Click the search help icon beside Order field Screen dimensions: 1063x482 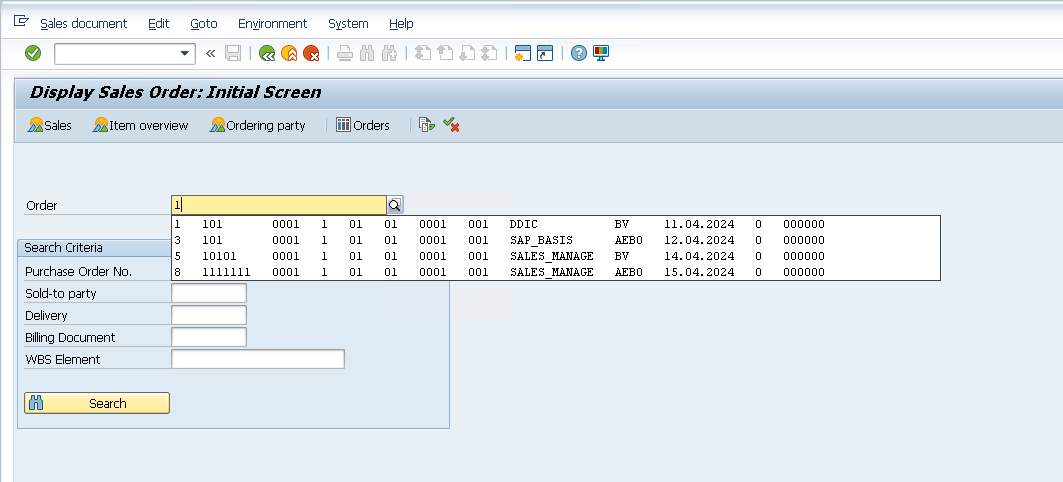(395, 205)
